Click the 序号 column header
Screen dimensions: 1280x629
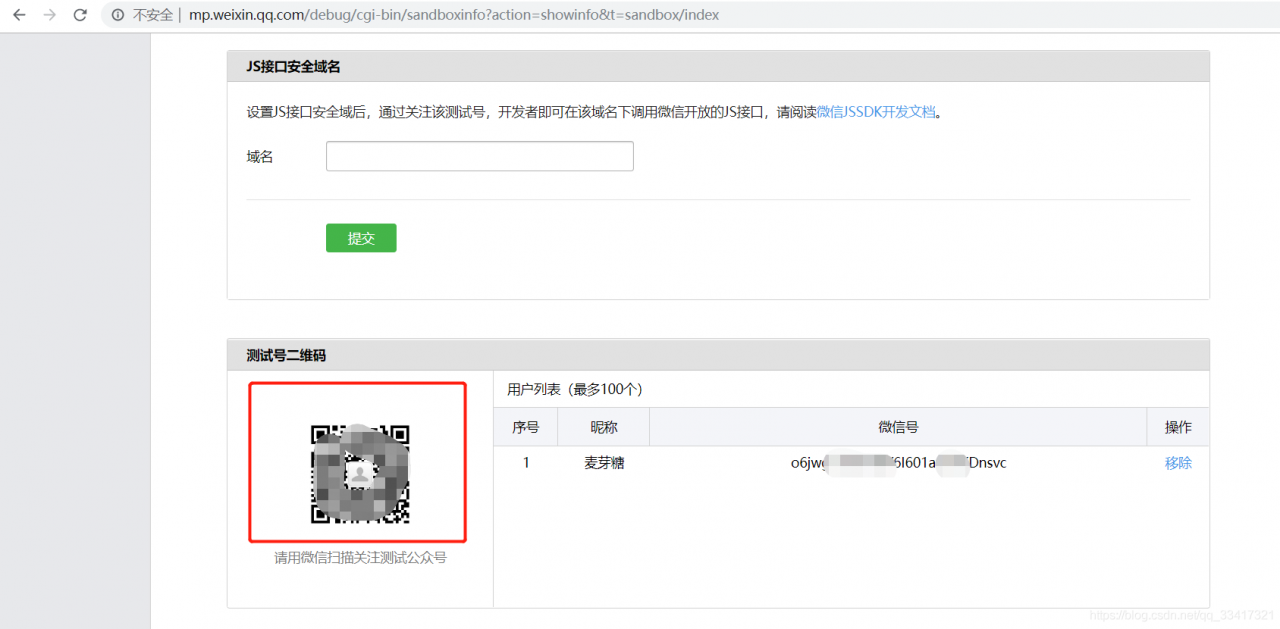coord(526,427)
